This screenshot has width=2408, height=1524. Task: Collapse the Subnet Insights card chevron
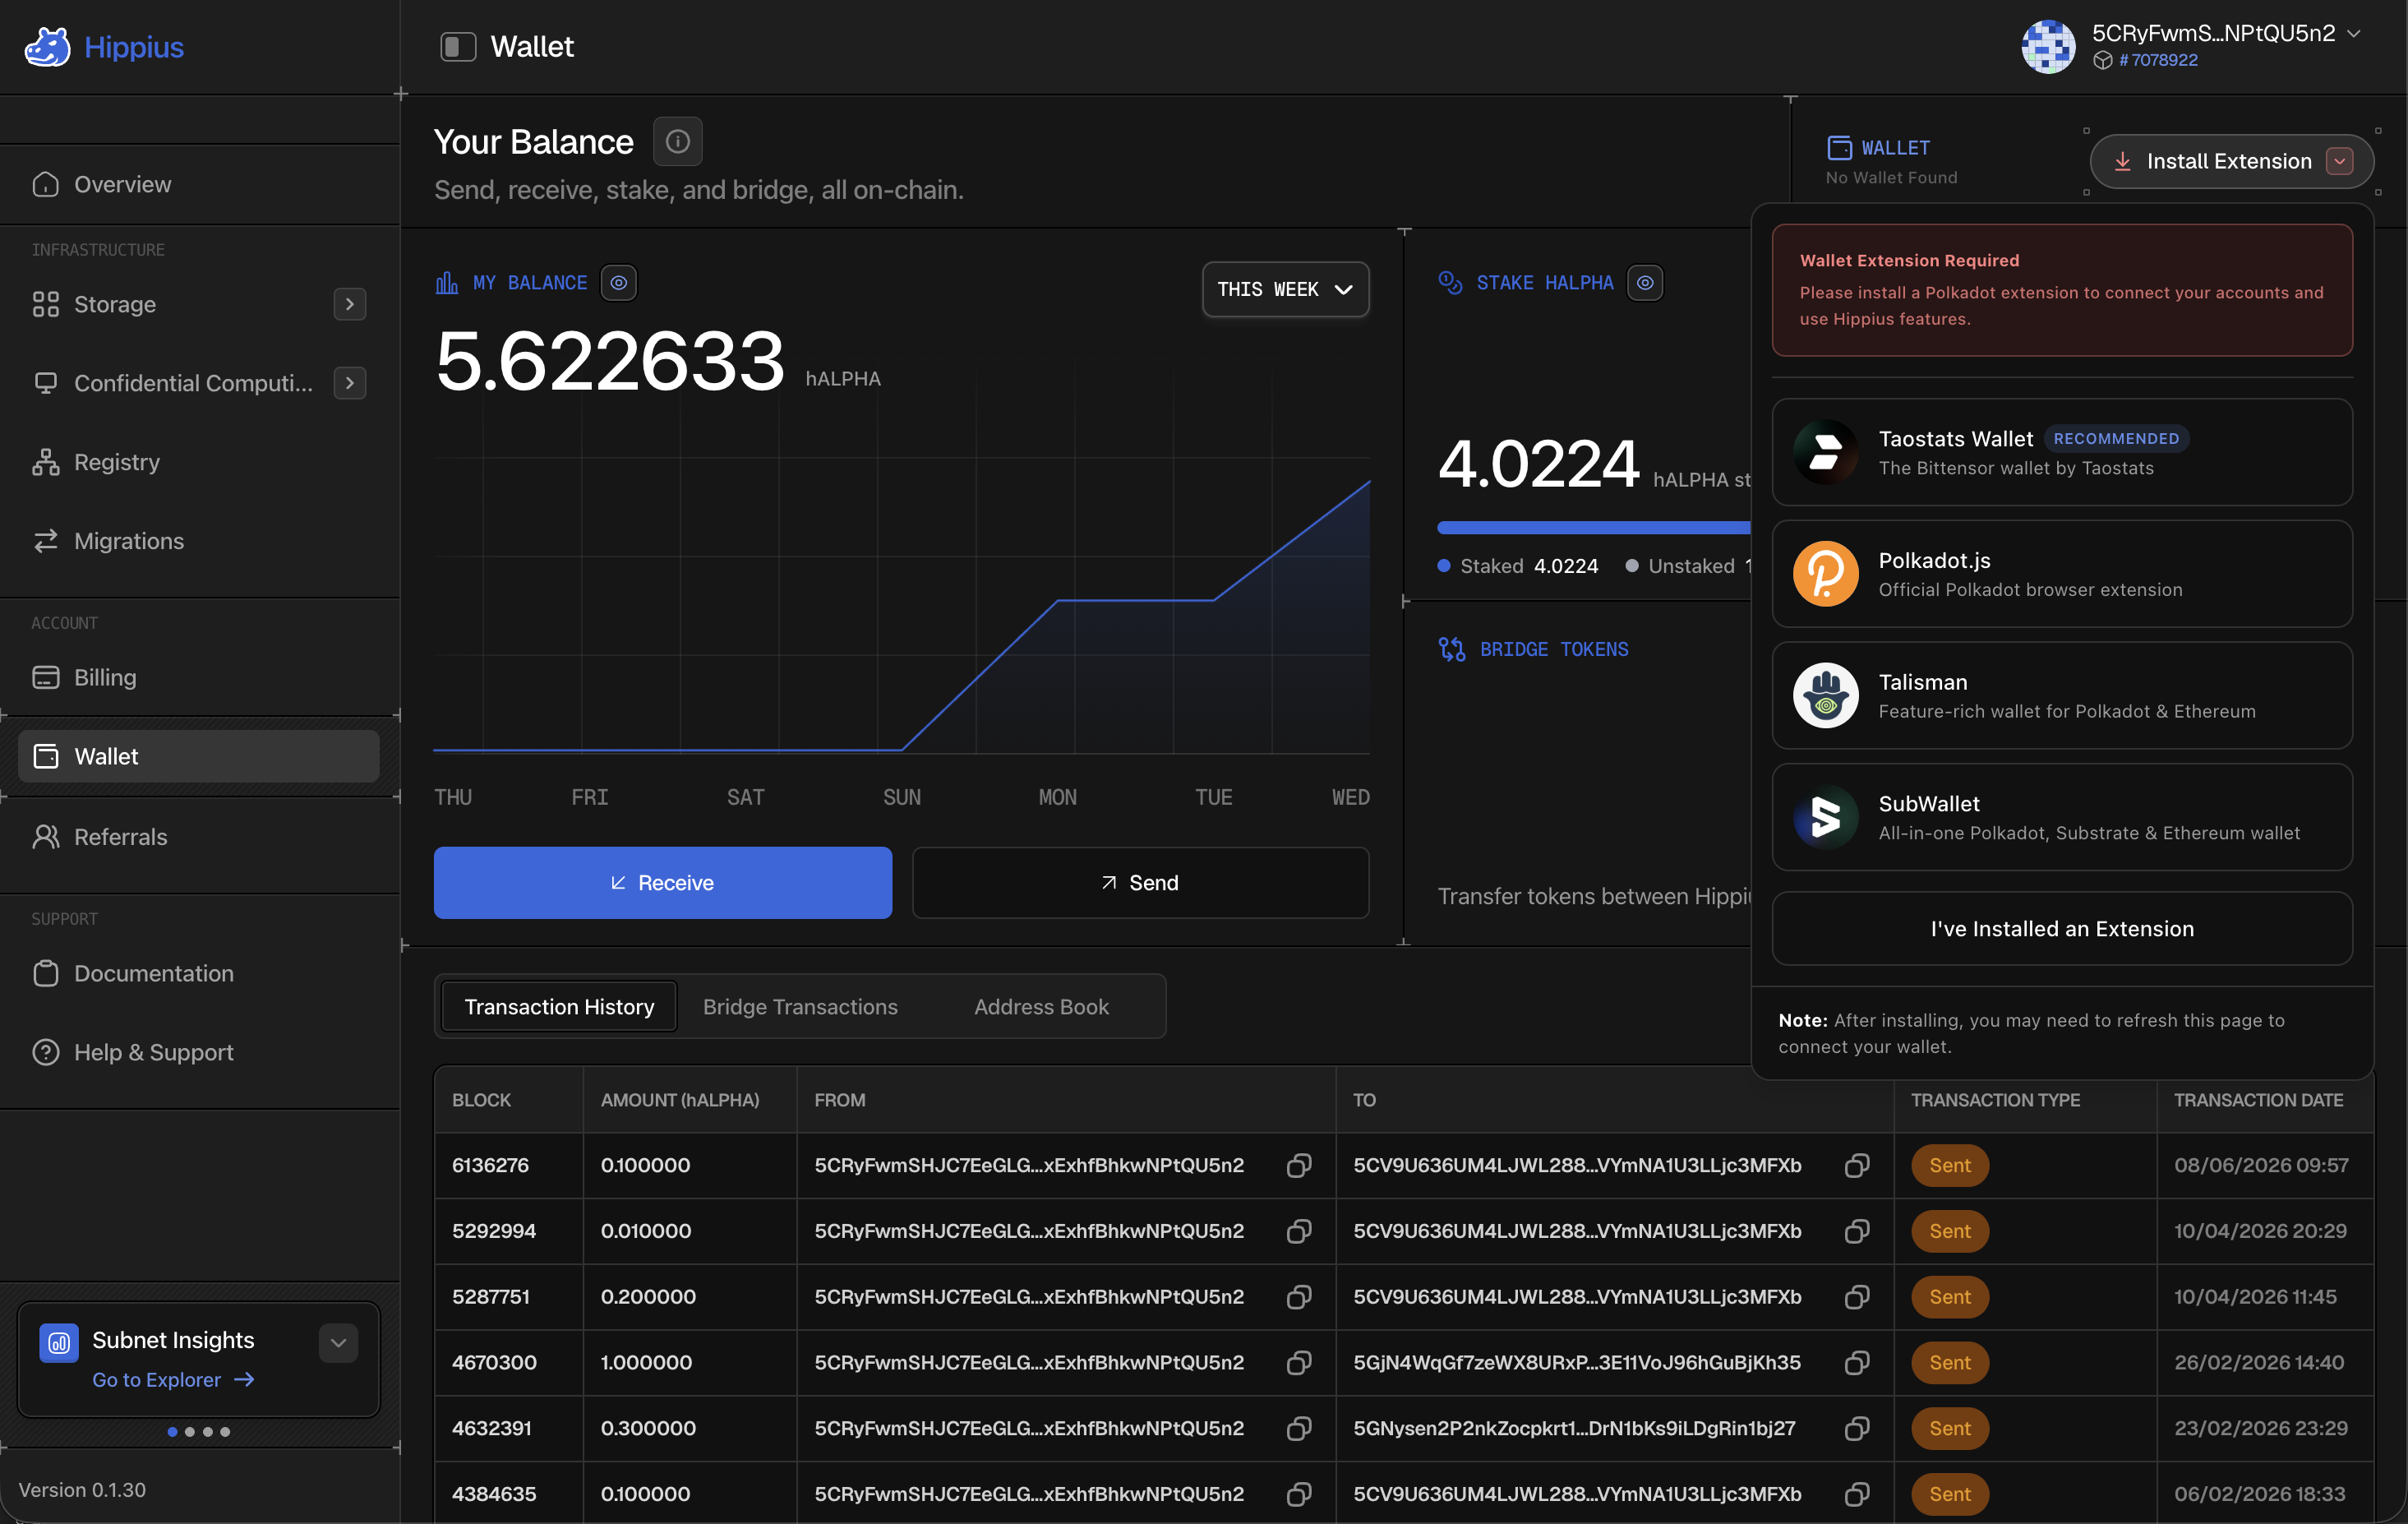[x=338, y=1343]
